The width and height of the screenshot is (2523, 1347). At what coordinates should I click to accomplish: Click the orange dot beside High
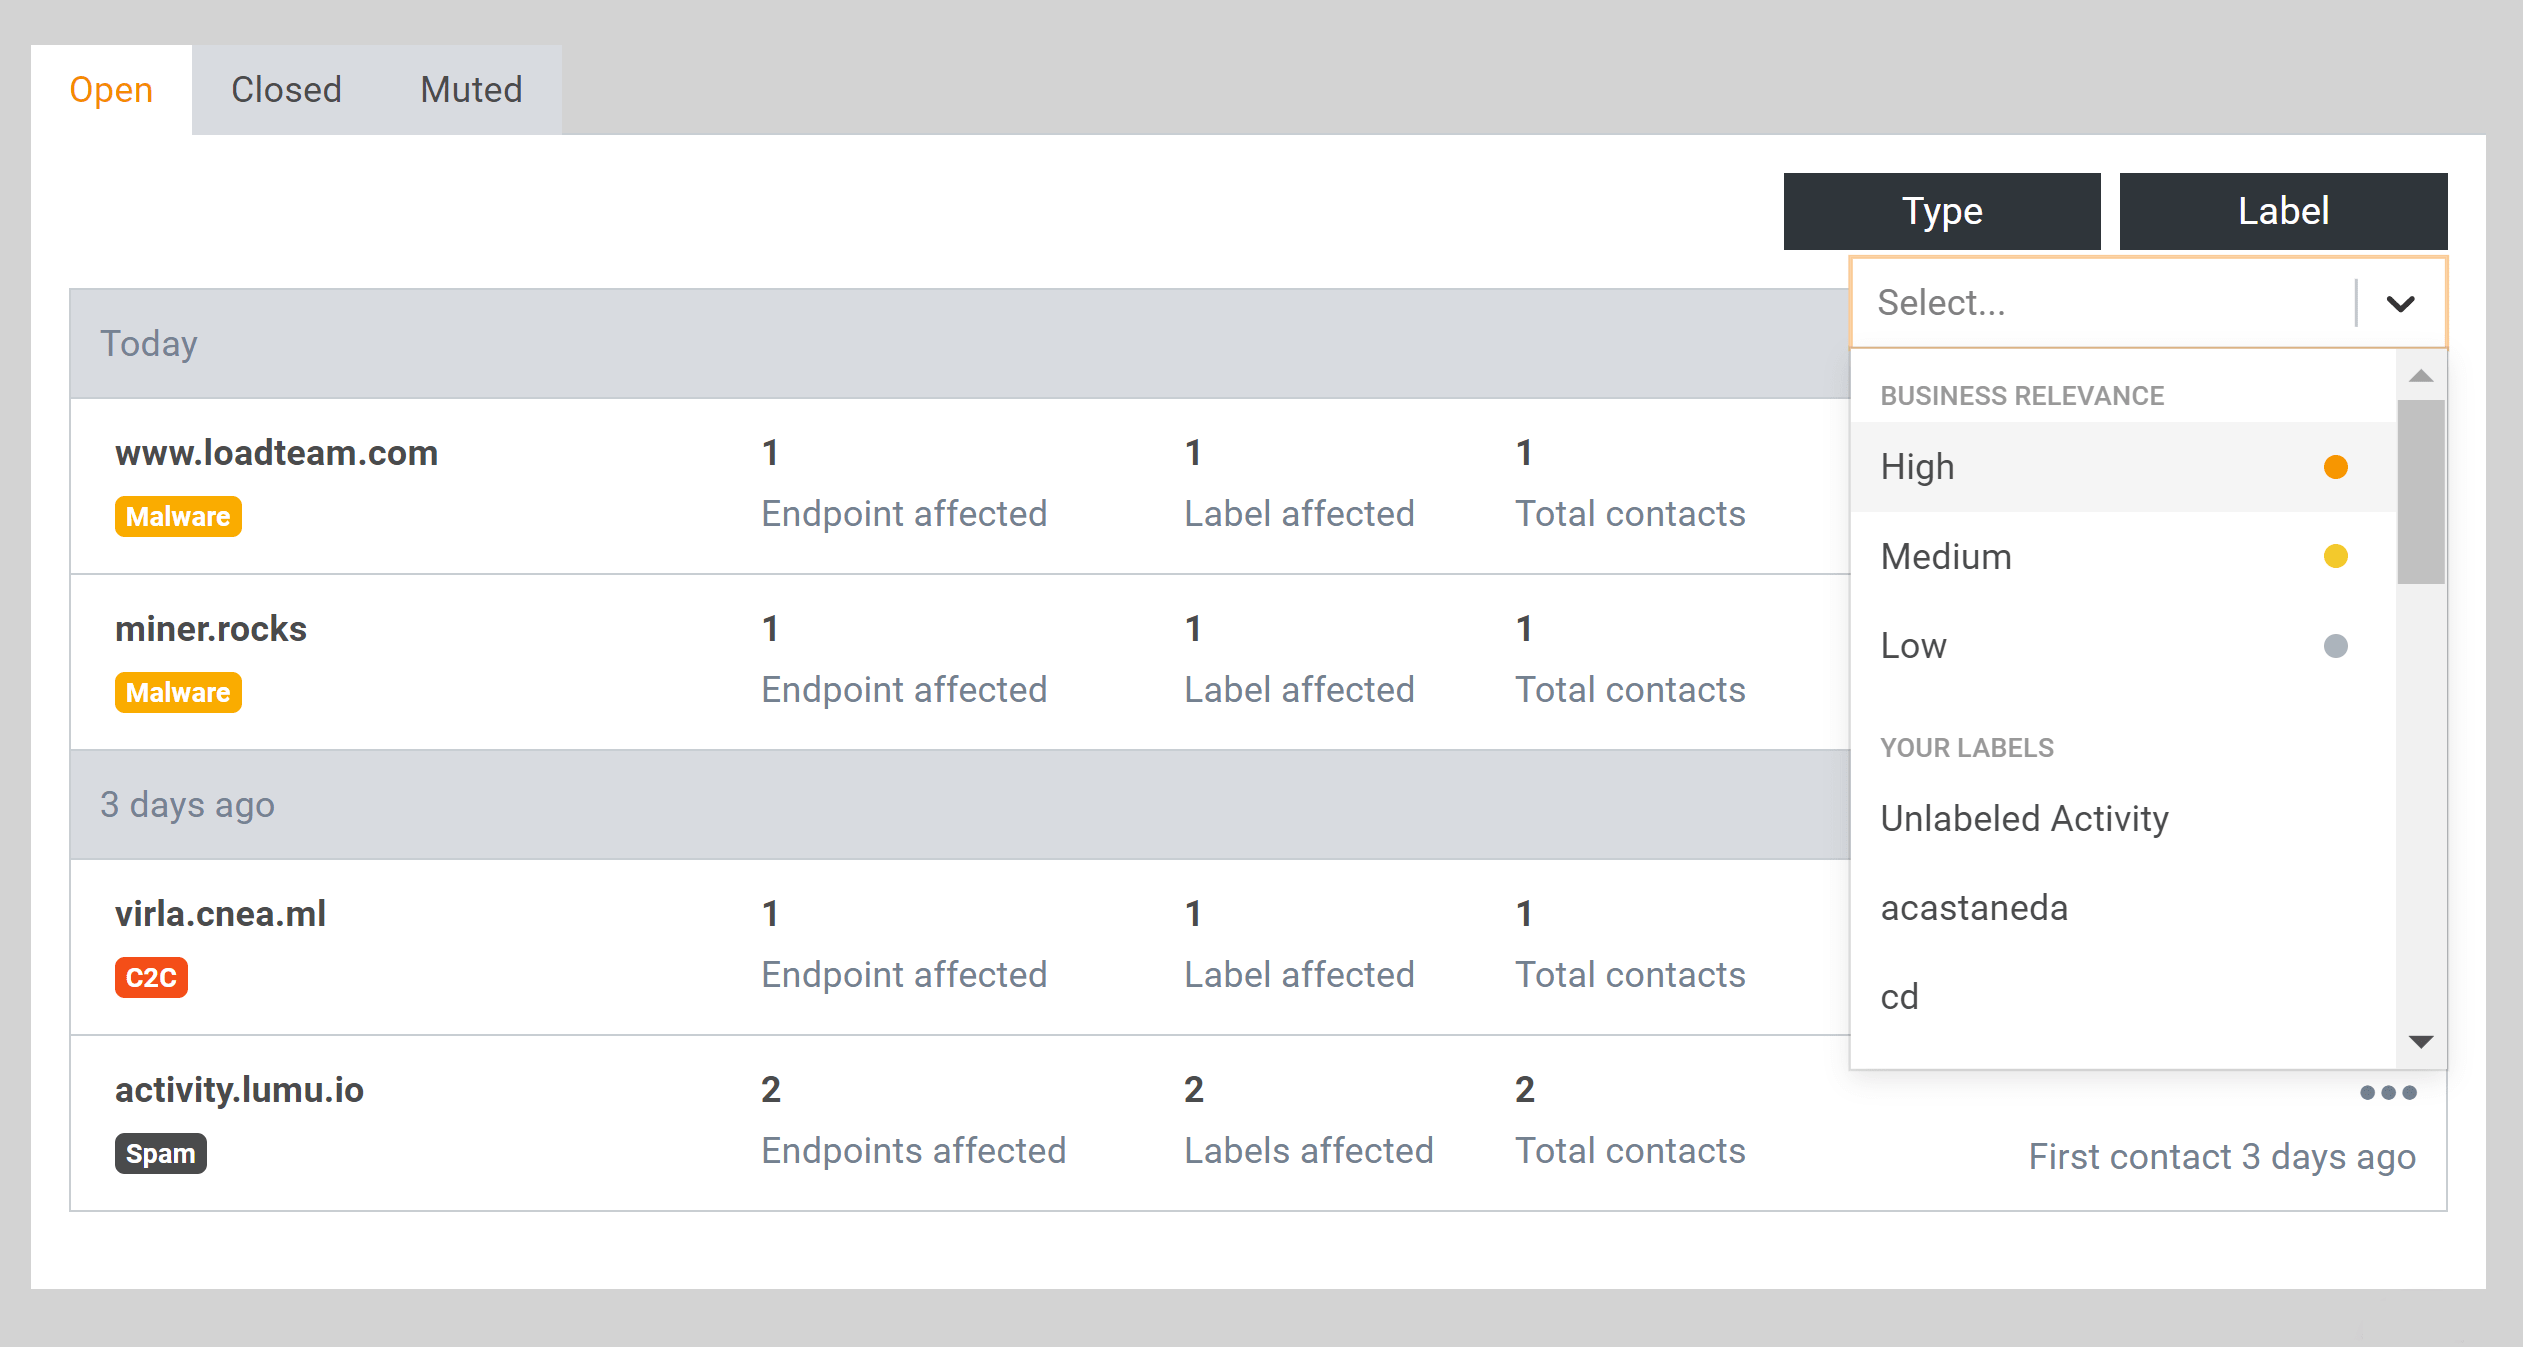click(2335, 467)
